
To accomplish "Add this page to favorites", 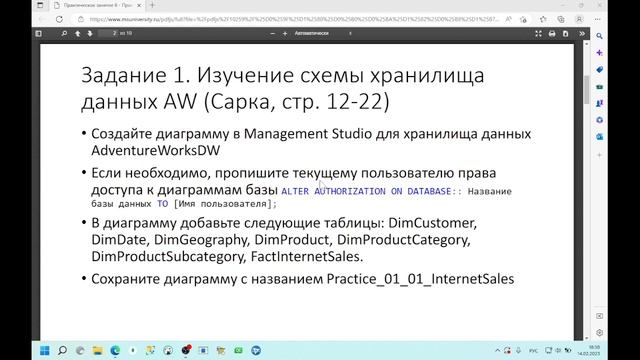I will (x=523, y=19).
